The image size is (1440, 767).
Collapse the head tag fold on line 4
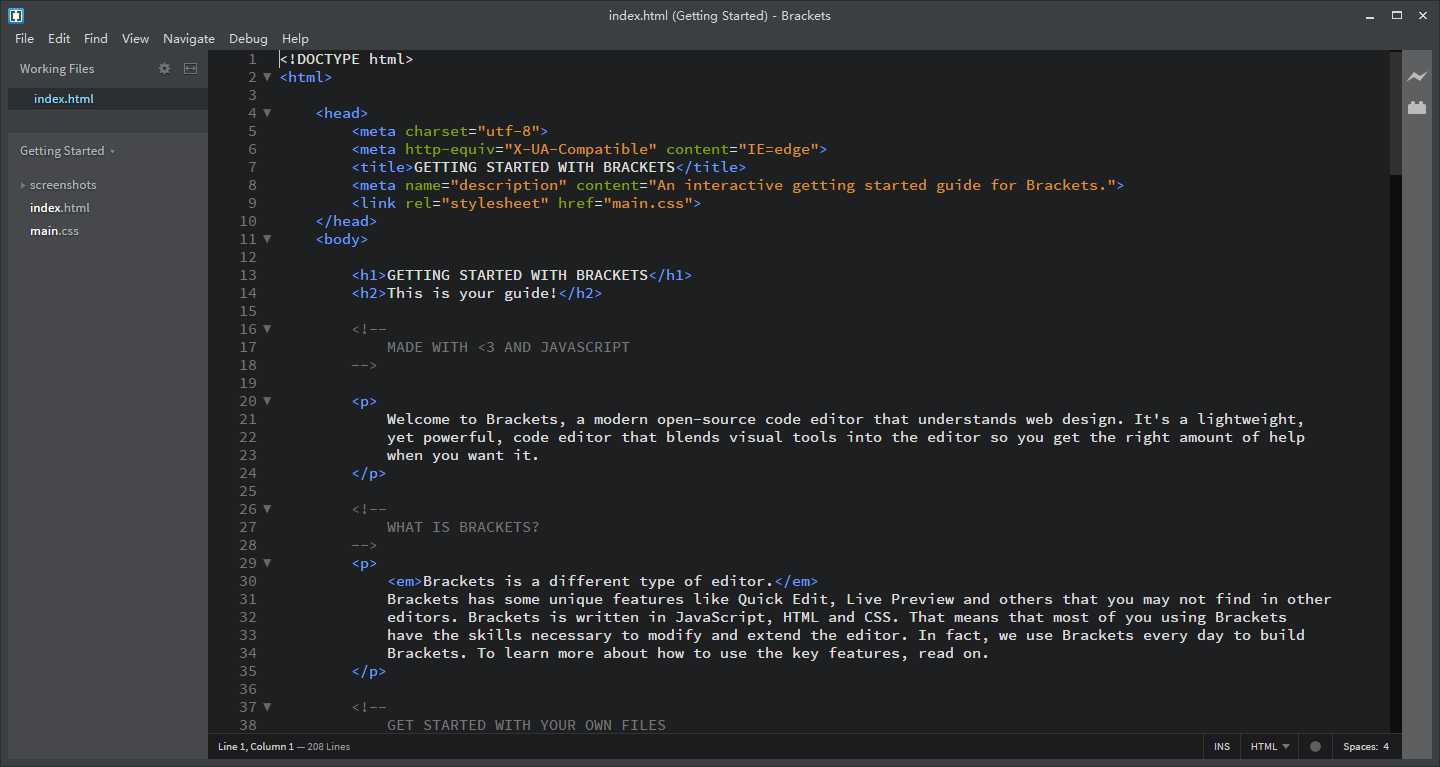coord(267,113)
